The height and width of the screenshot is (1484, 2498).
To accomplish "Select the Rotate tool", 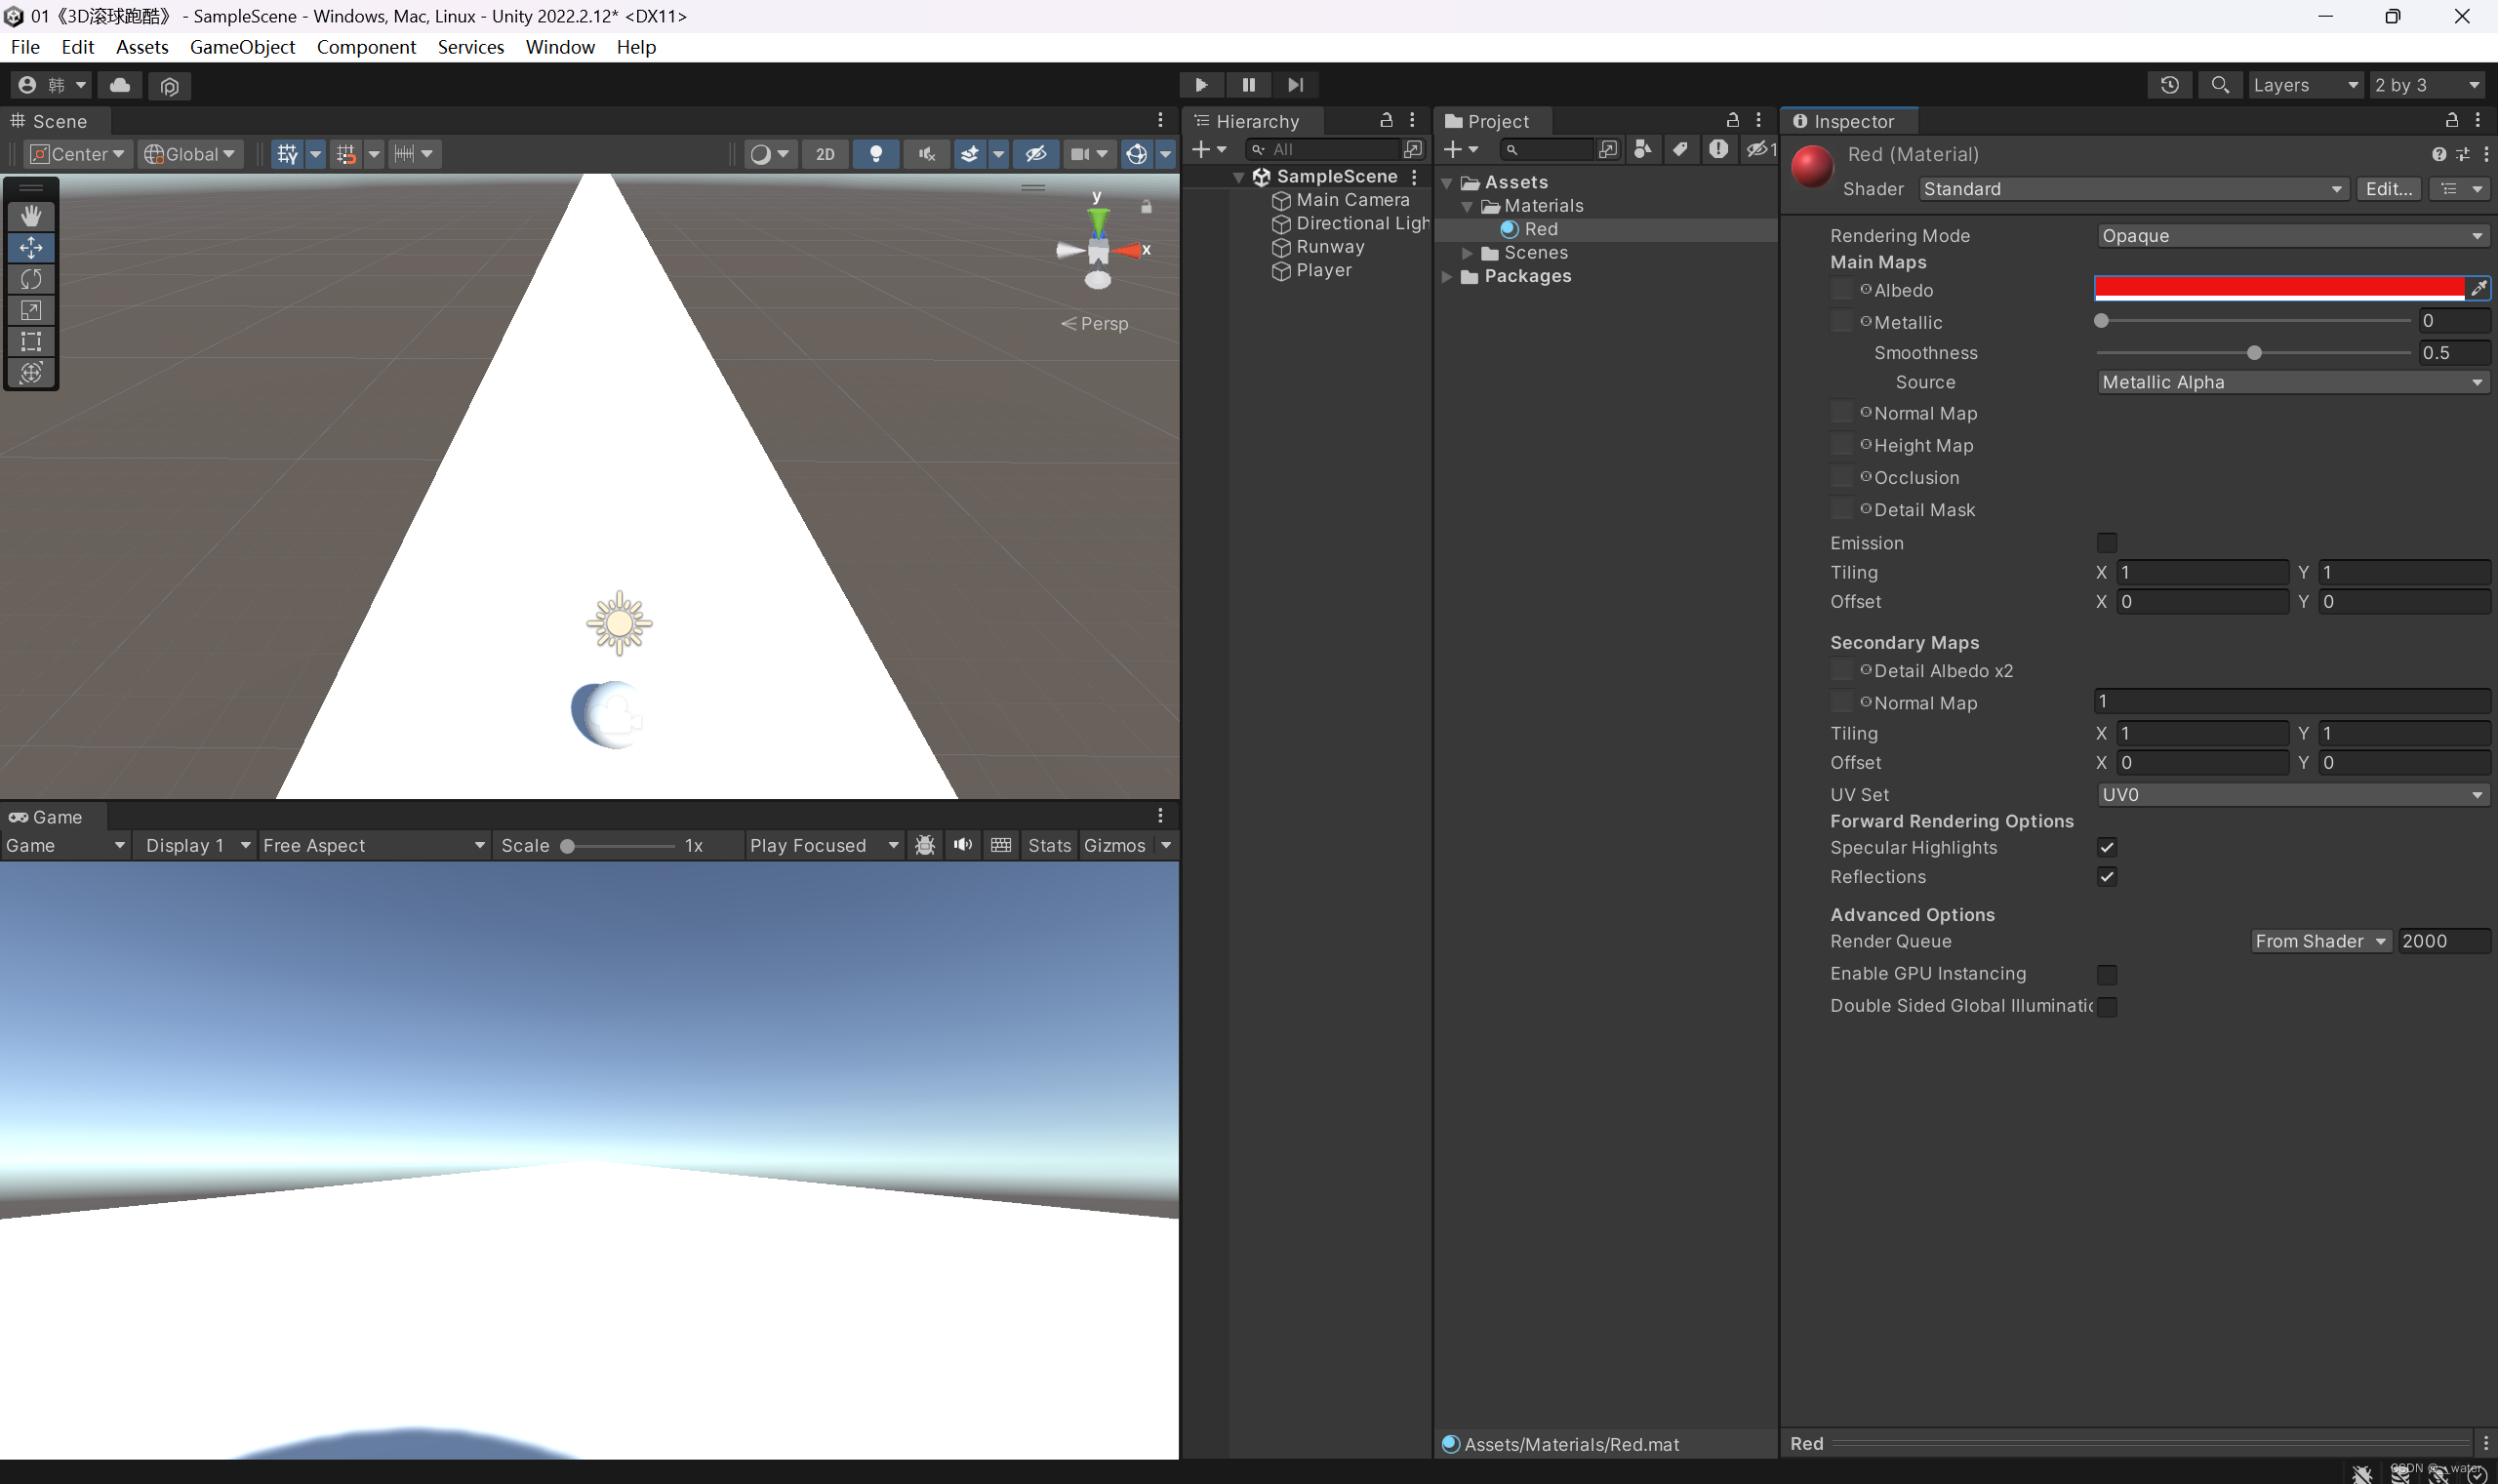I will pyautogui.click(x=31, y=279).
